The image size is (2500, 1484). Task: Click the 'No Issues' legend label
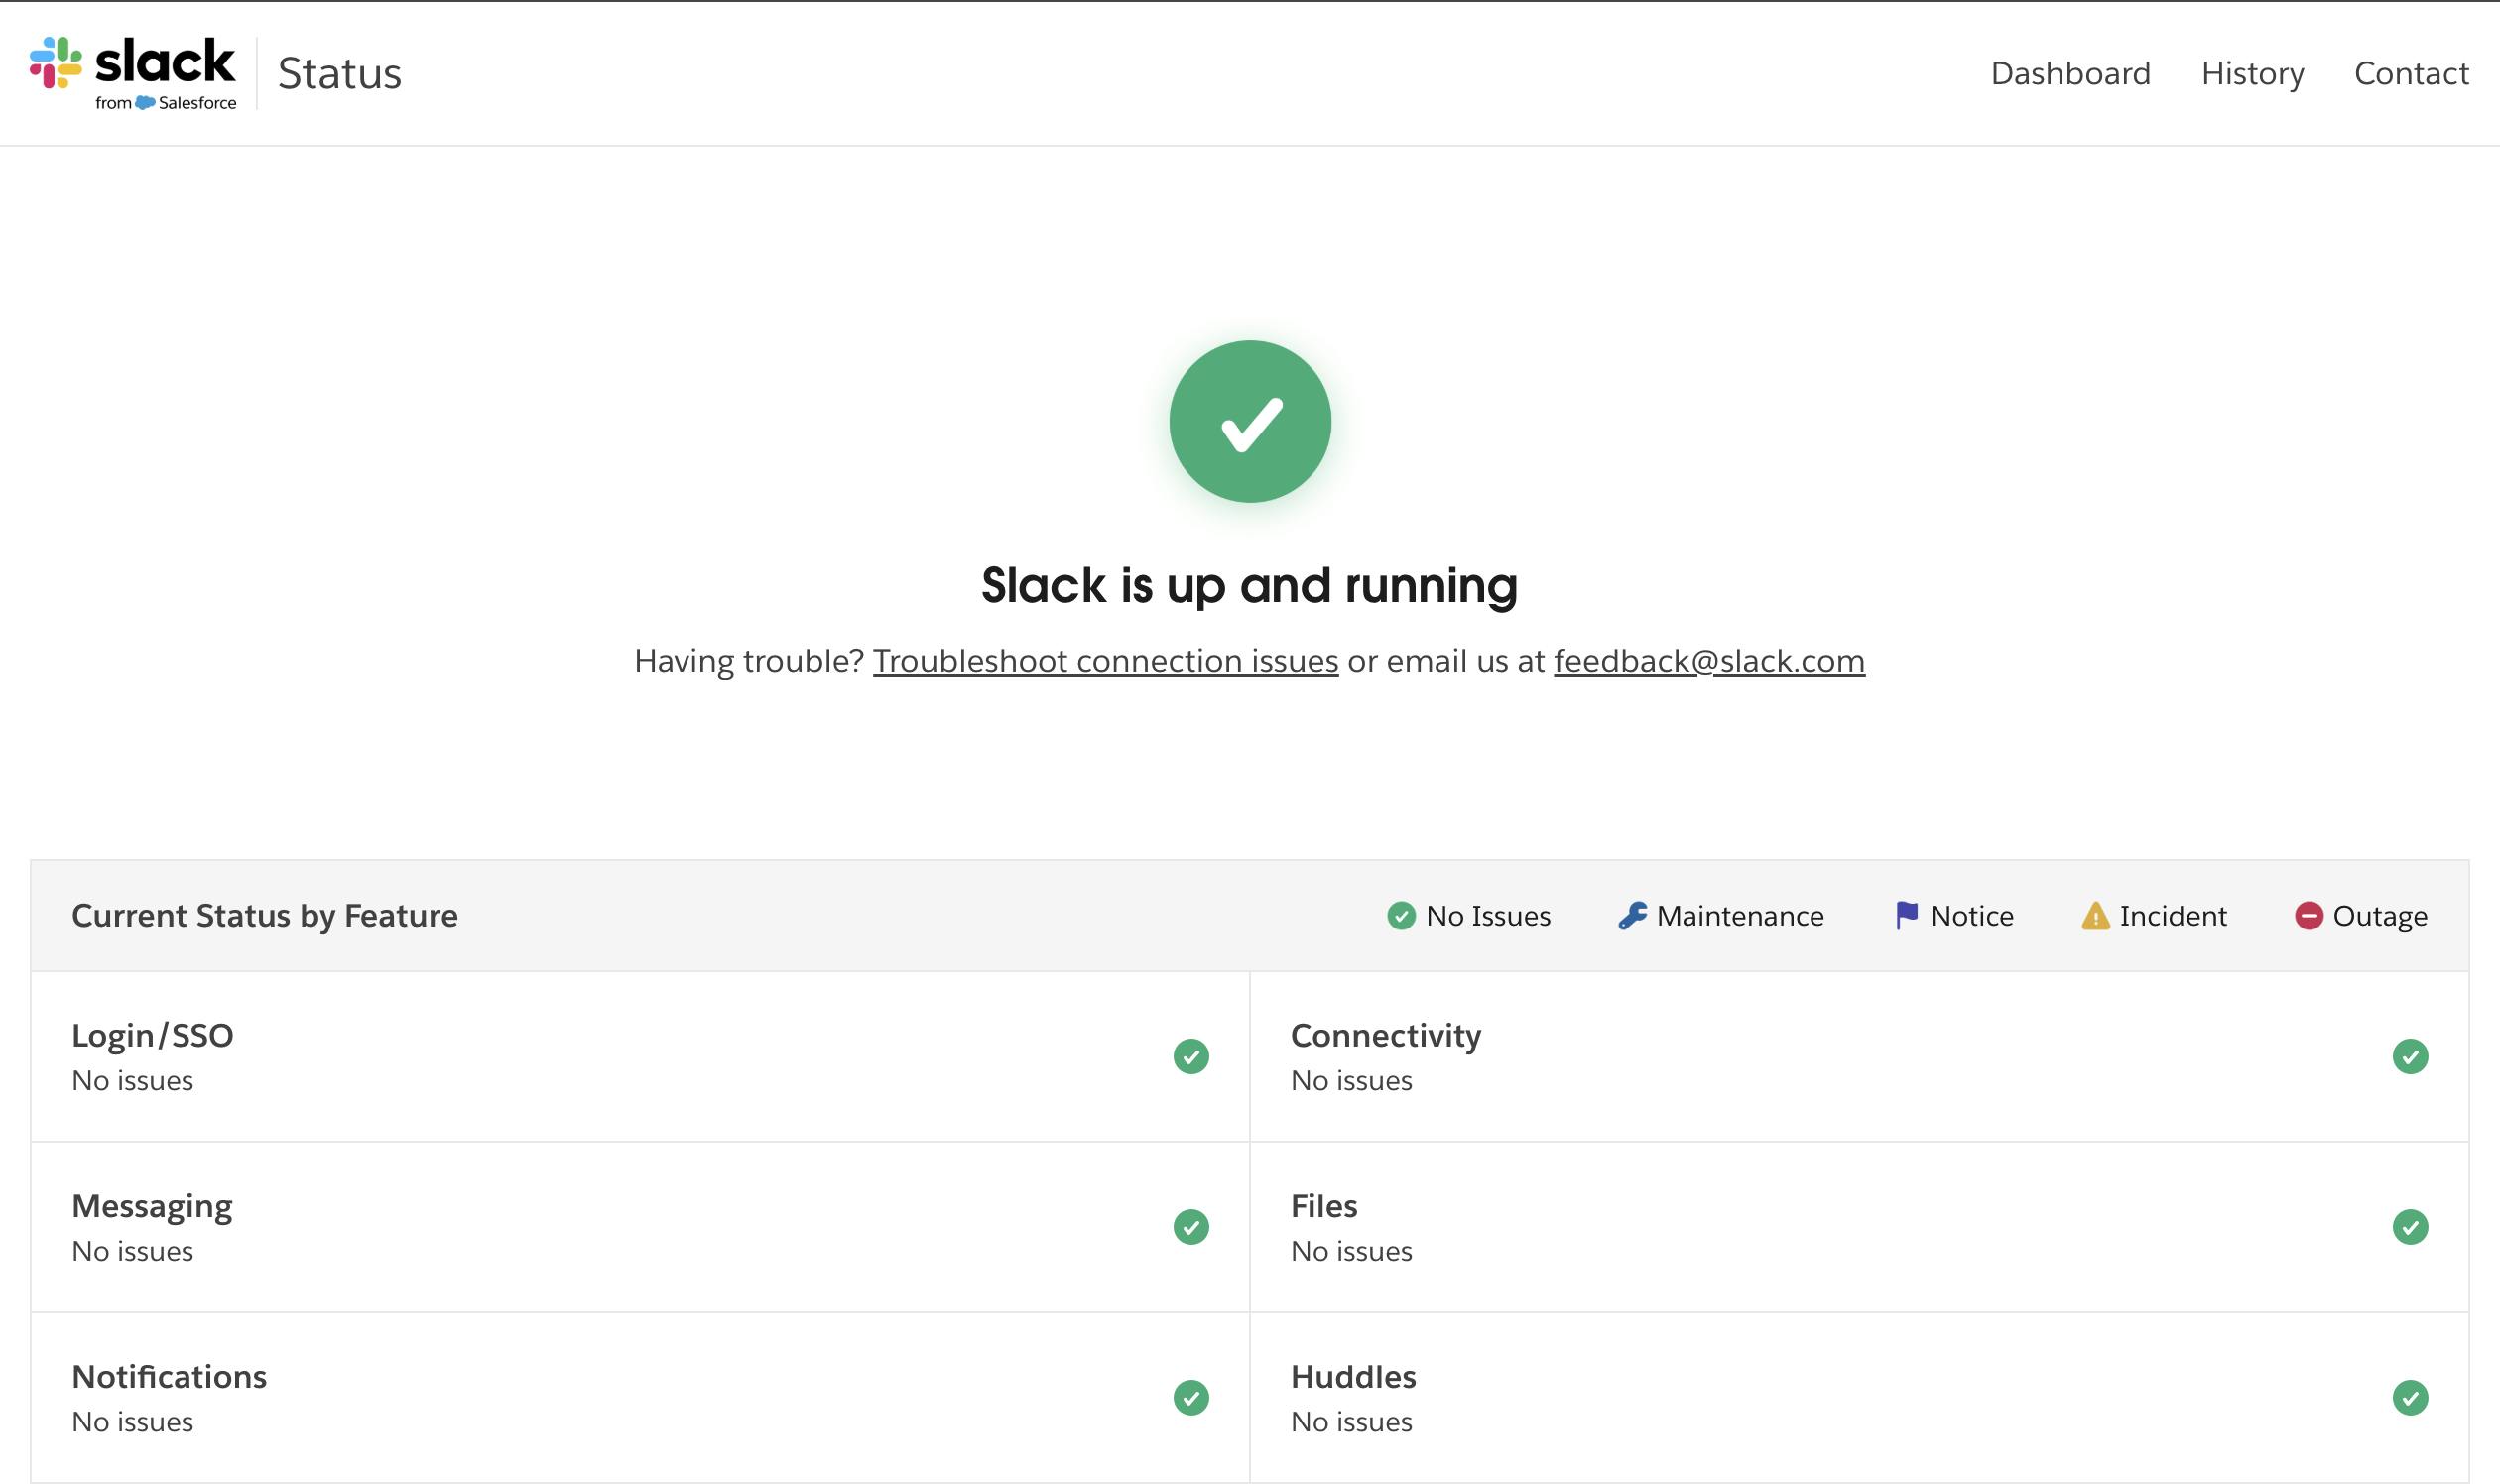coord(1488,916)
